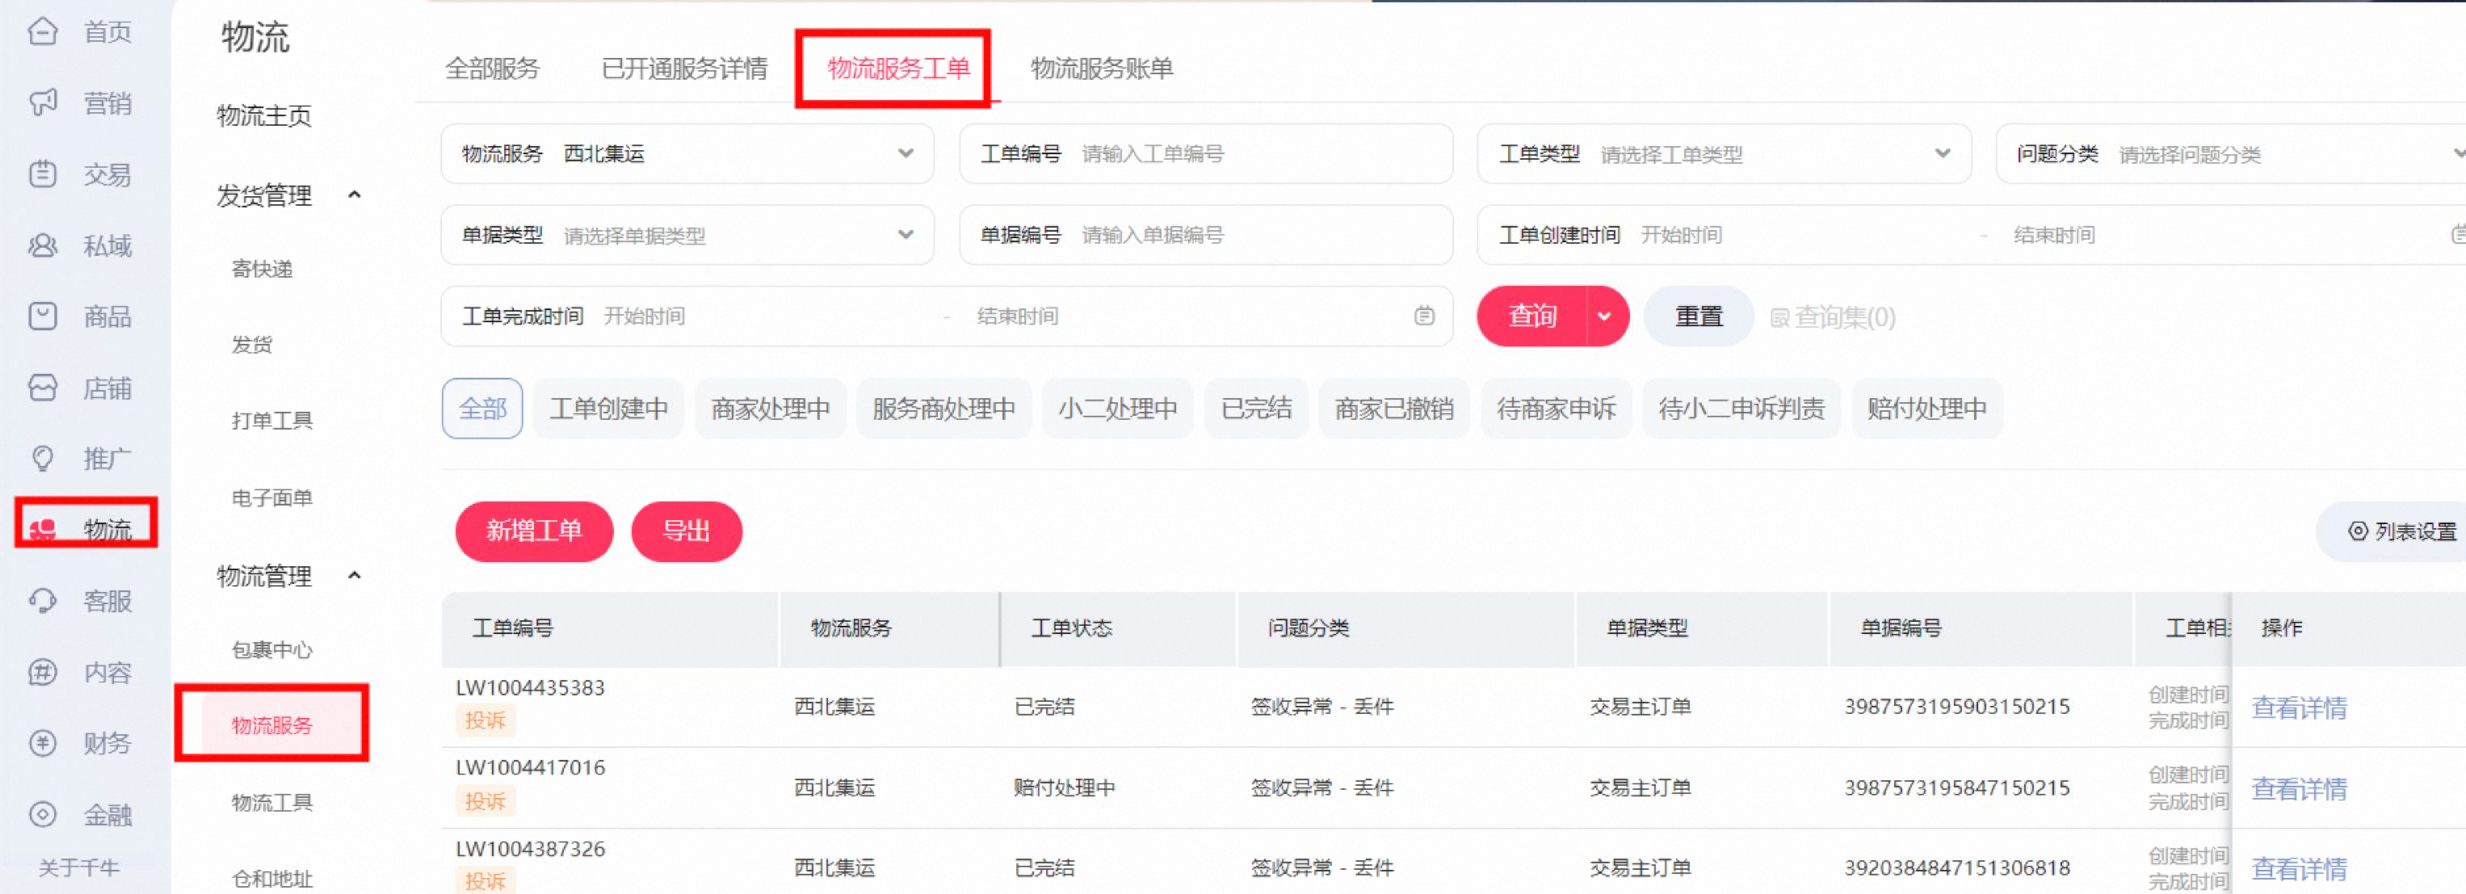2466x894 pixels.
Task: Filter by 已完结 status
Action: coord(1257,408)
